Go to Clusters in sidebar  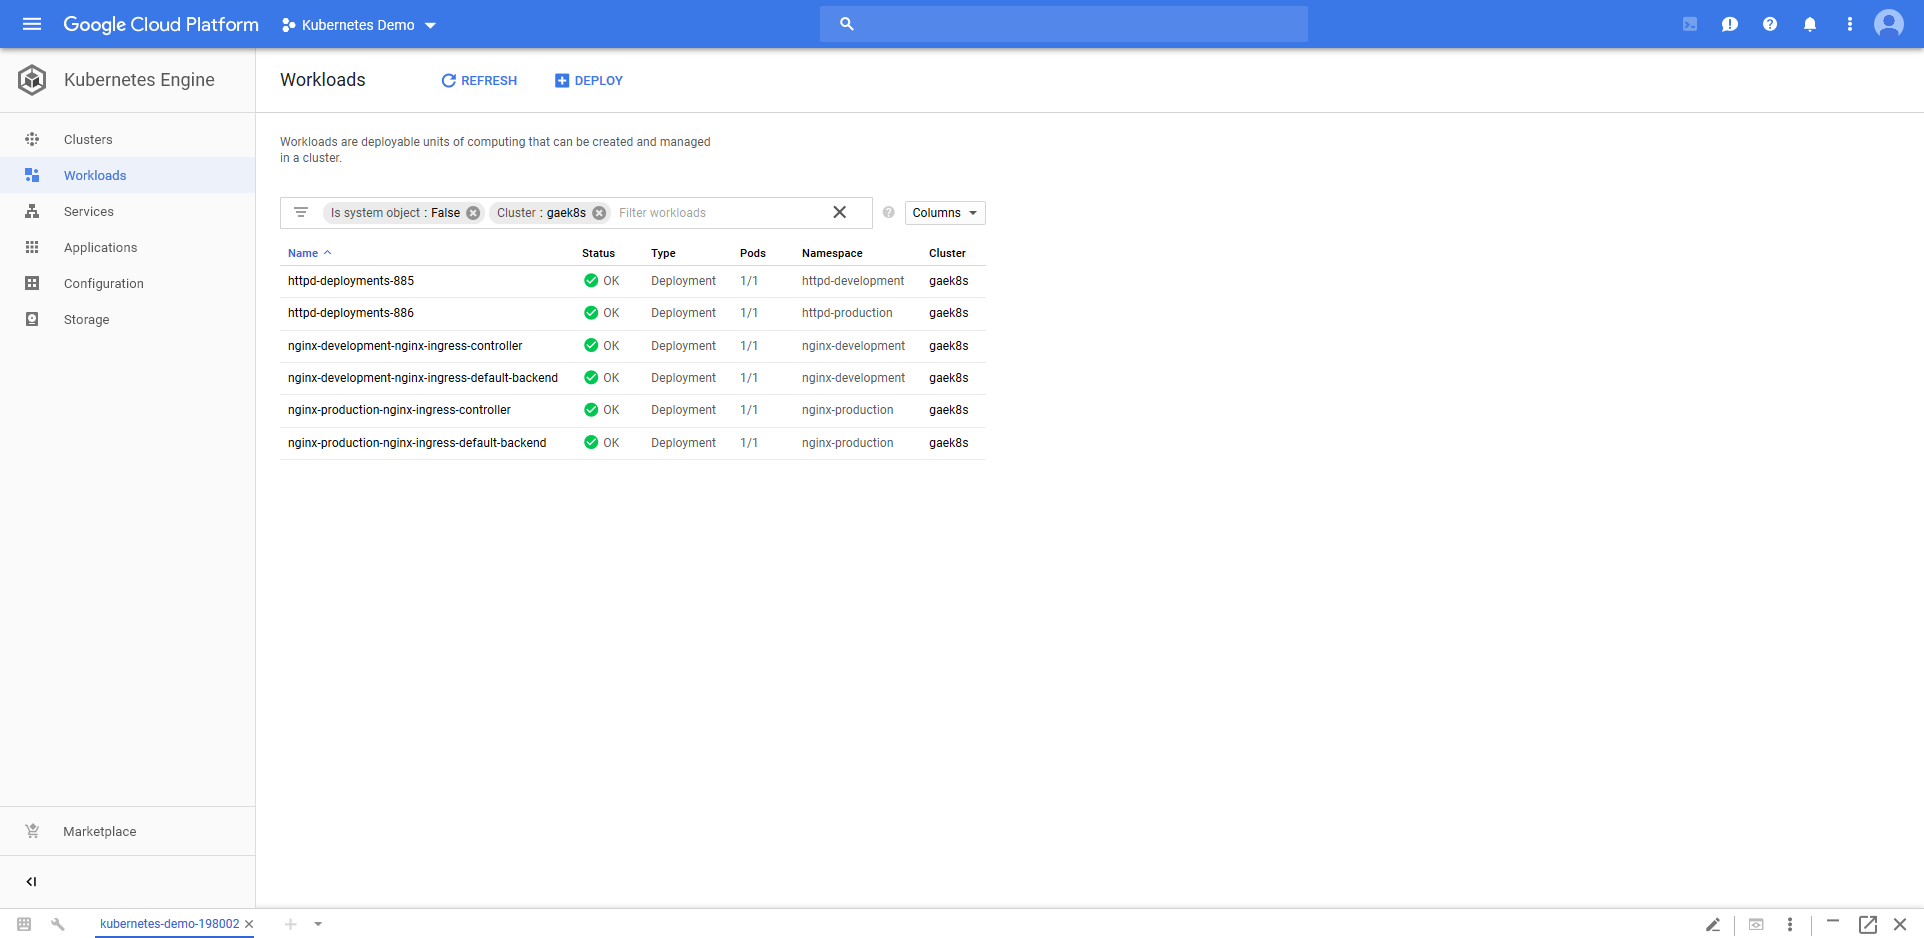88,140
